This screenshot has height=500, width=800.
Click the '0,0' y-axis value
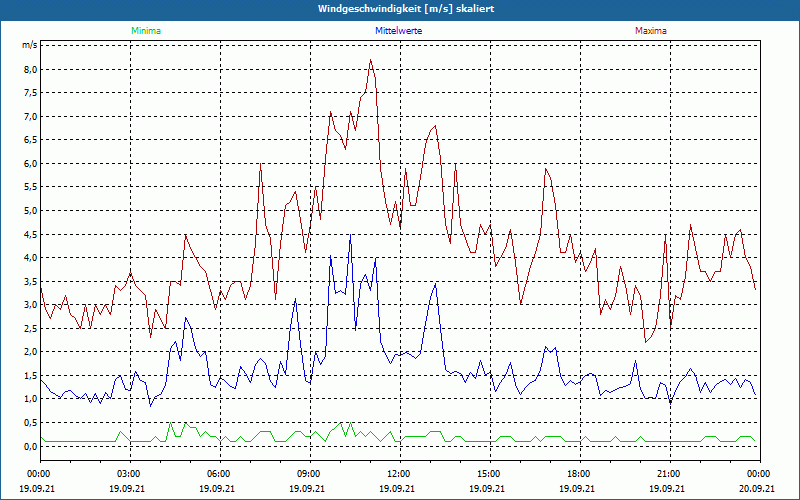pos(31,446)
